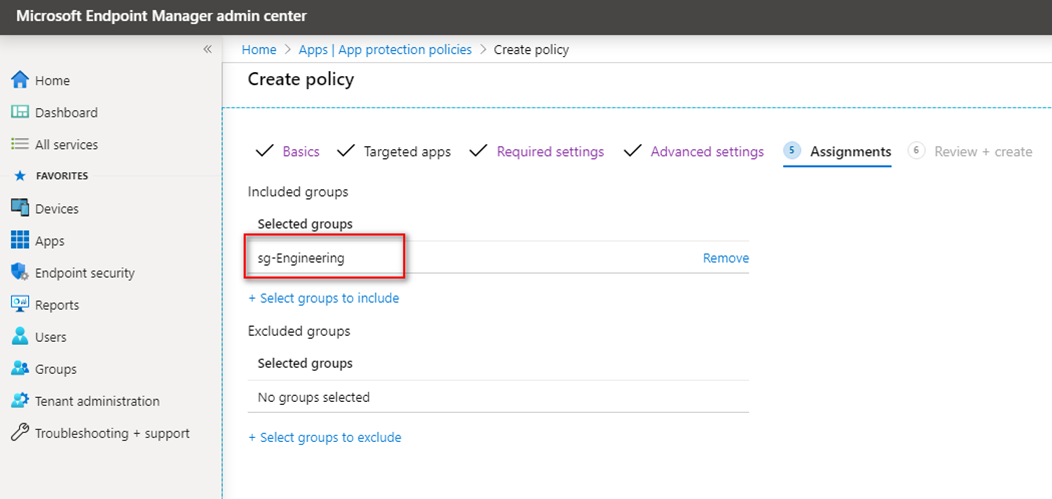
Task: Open the Advanced settings step tab
Action: (x=707, y=152)
